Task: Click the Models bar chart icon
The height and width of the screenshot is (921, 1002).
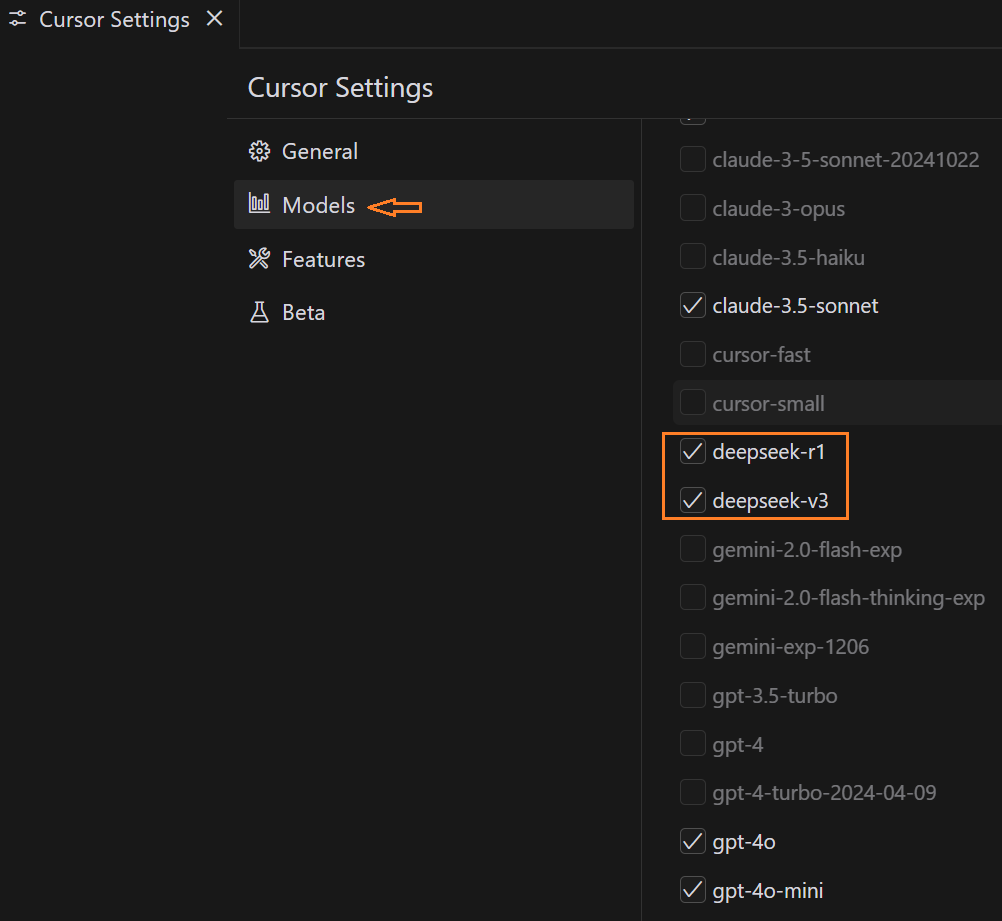Action: [x=259, y=203]
